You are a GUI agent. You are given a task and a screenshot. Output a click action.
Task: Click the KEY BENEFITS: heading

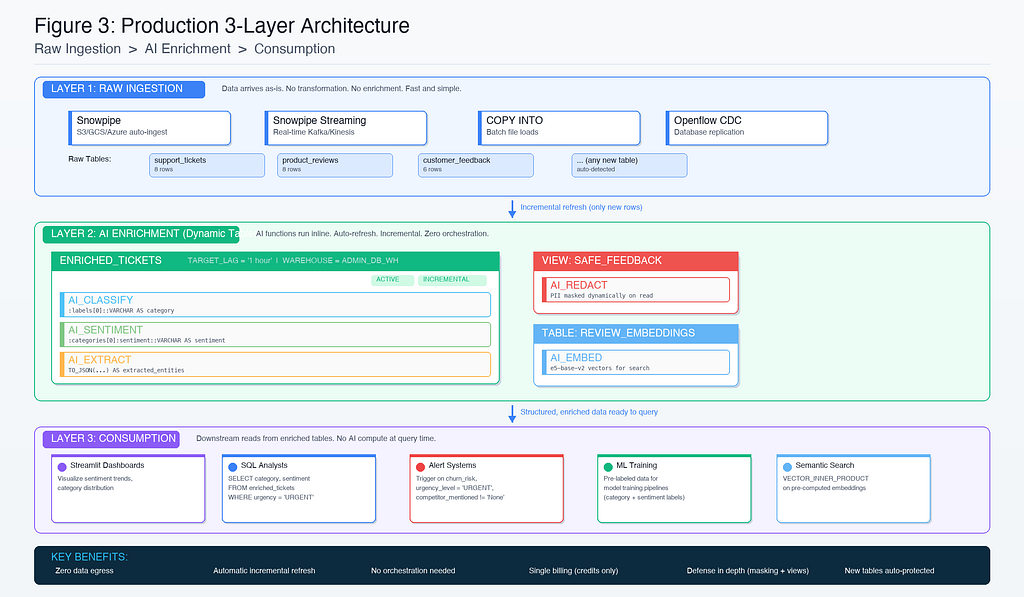[x=89, y=557]
